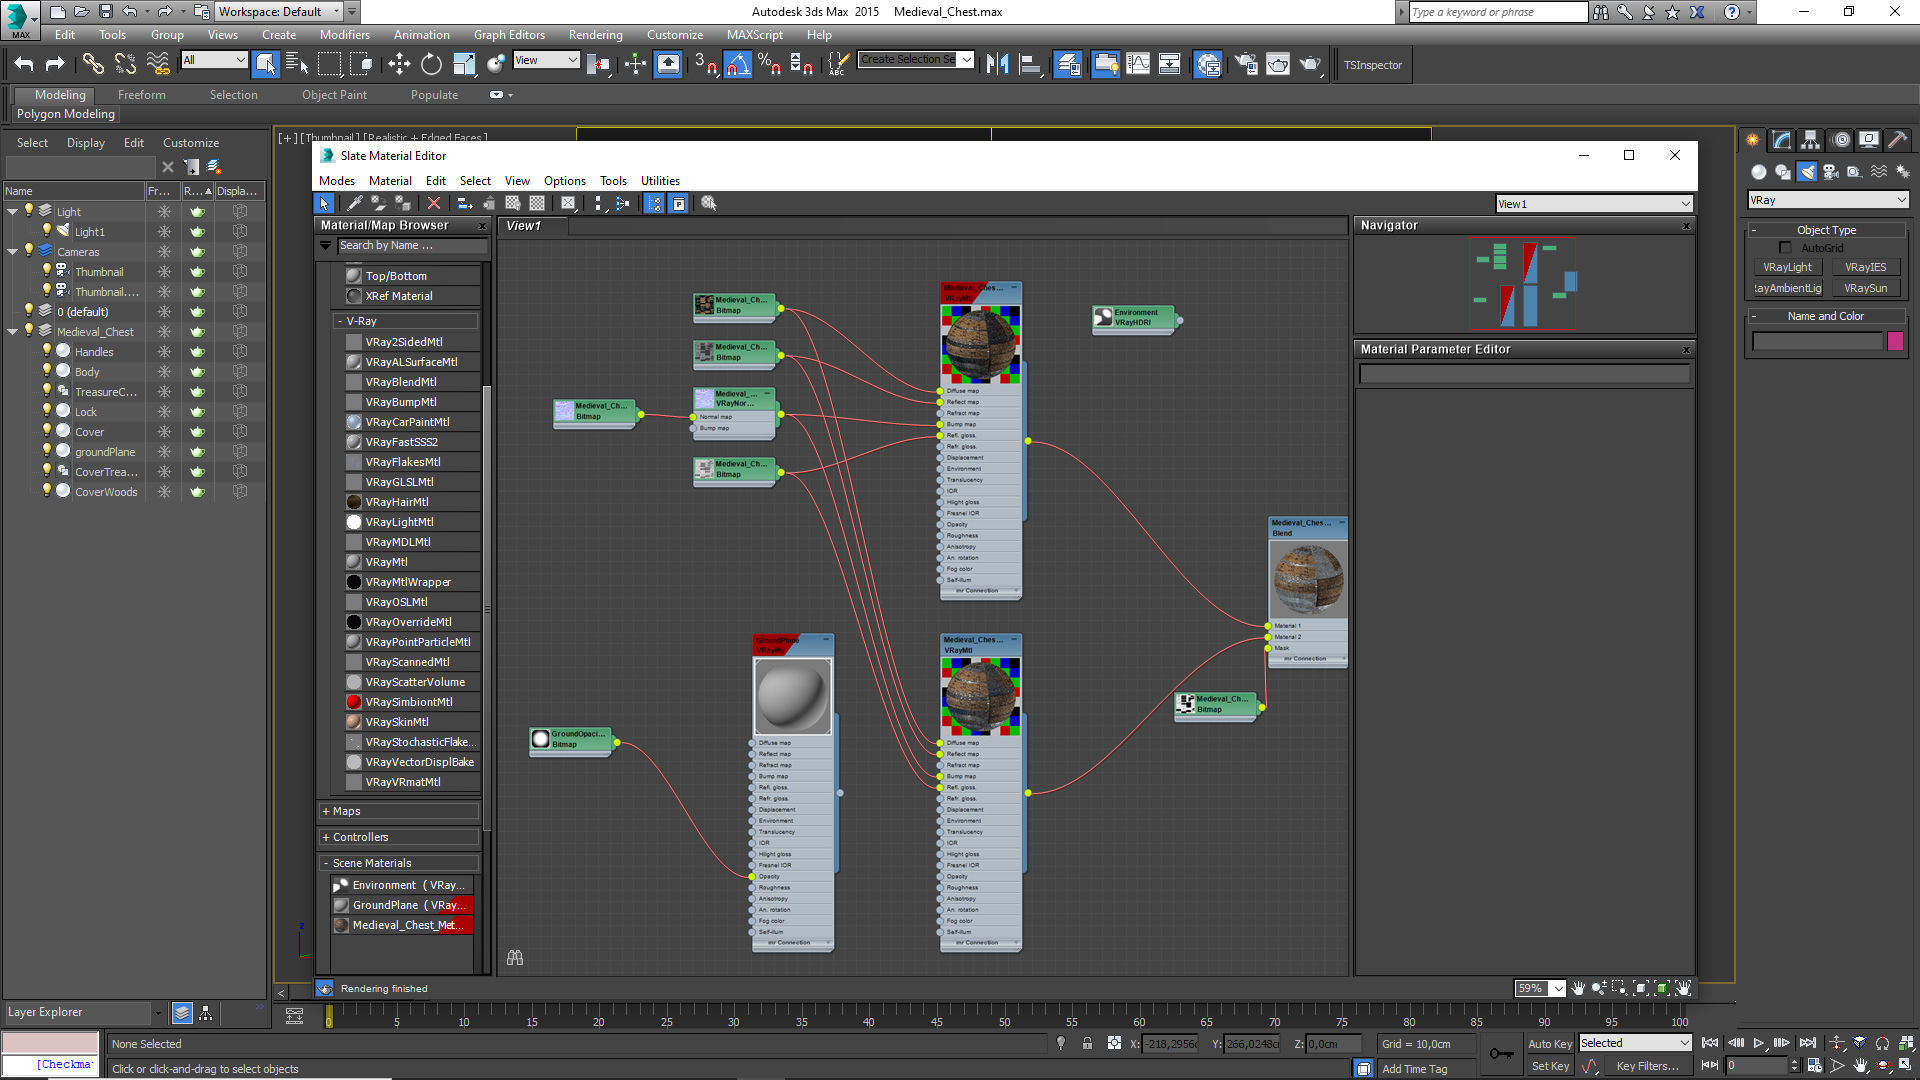This screenshot has height=1080, width=1920.
Task: Click the magenta object color swatch
Action: coord(1895,341)
